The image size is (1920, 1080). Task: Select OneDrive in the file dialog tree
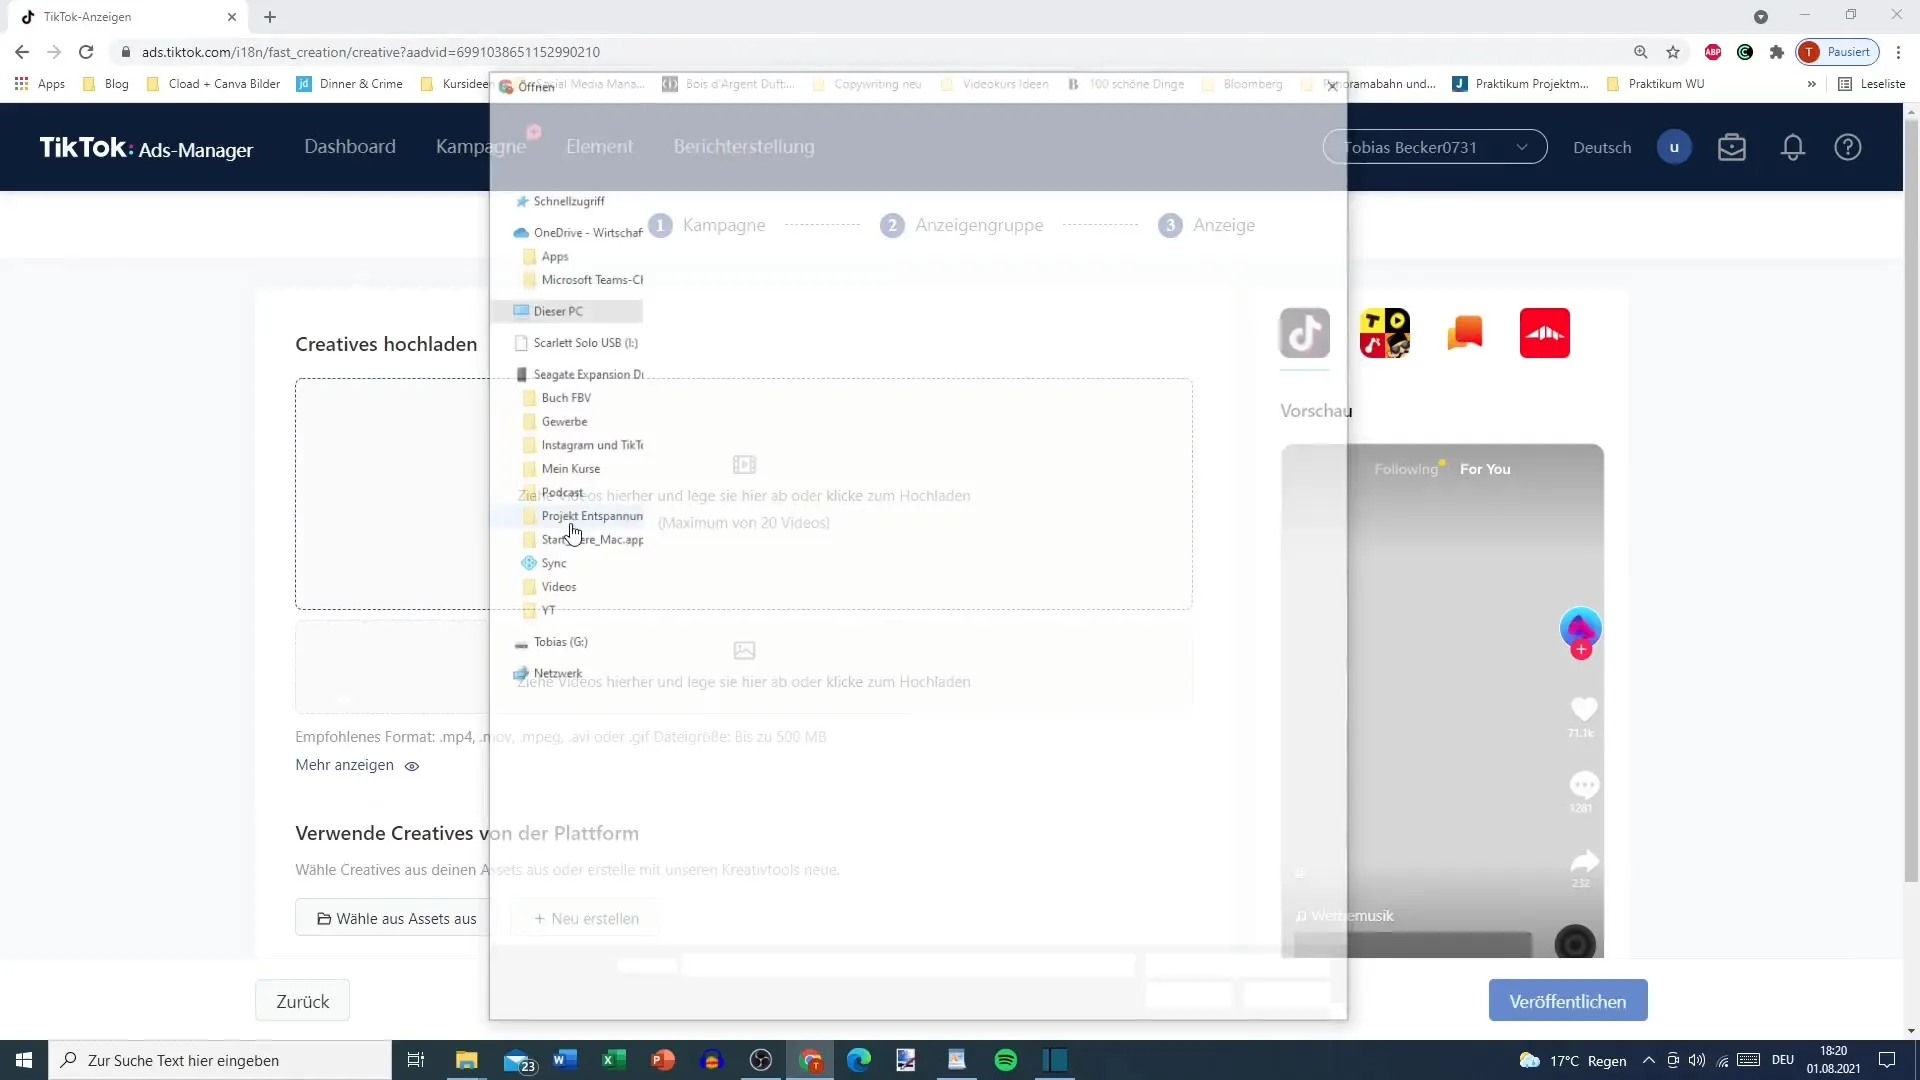tap(578, 232)
